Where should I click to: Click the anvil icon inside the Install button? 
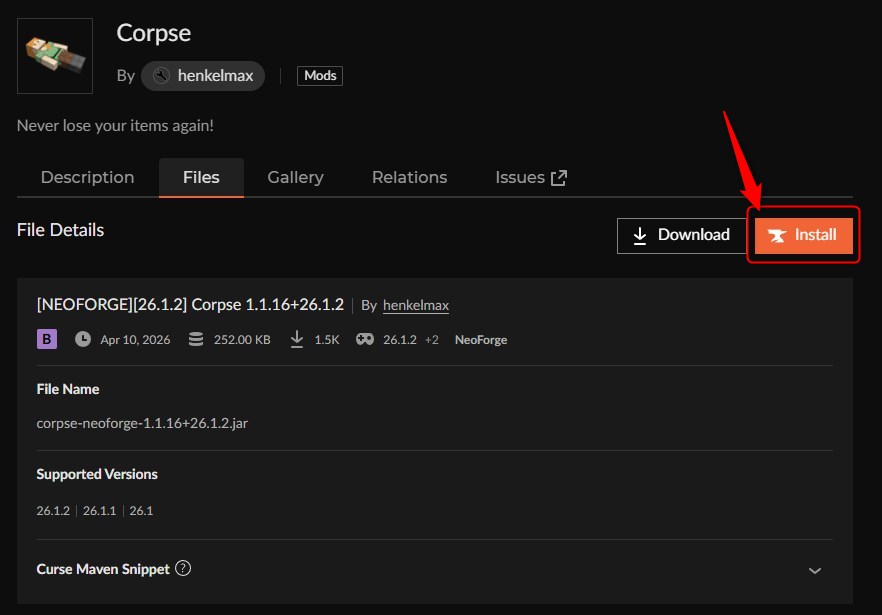(x=778, y=236)
